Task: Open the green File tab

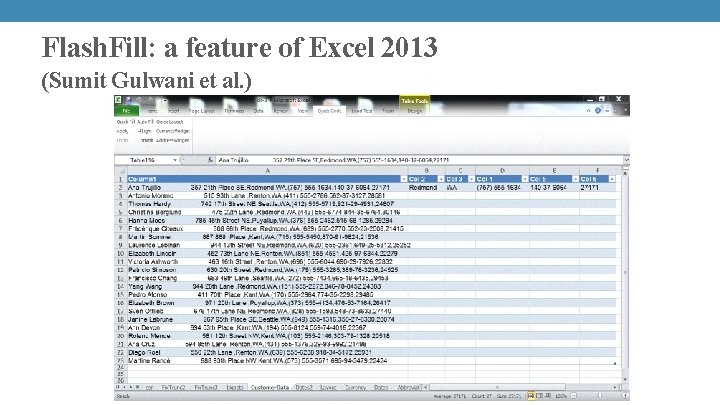Action: point(126,111)
